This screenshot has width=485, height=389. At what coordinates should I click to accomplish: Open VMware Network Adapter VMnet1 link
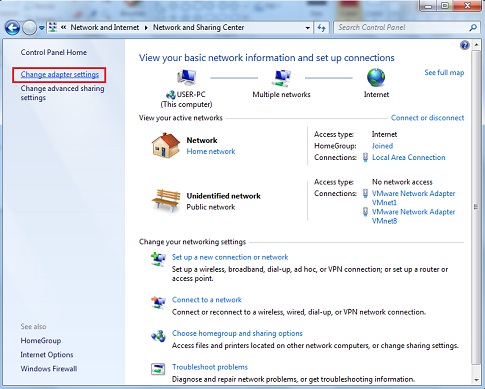click(x=413, y=198)
